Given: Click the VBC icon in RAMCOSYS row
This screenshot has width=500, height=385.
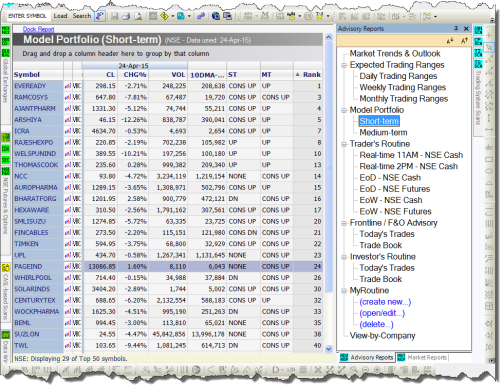Looking at the screenshot, I should [77, 97].
